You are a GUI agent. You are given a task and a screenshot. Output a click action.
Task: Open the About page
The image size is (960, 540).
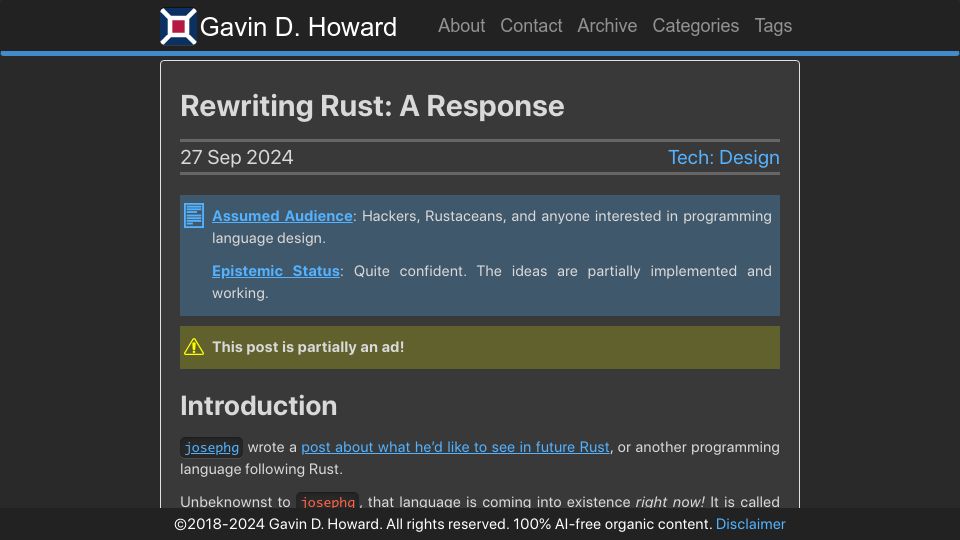coord(461,26)
